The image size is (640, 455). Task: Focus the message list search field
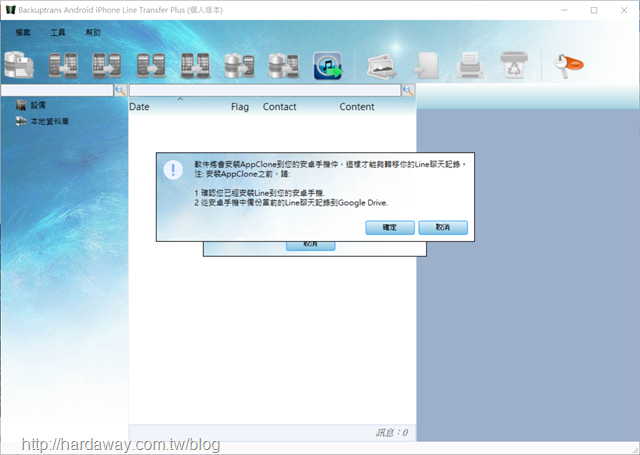pyautogui.click(x=265, y=90)
